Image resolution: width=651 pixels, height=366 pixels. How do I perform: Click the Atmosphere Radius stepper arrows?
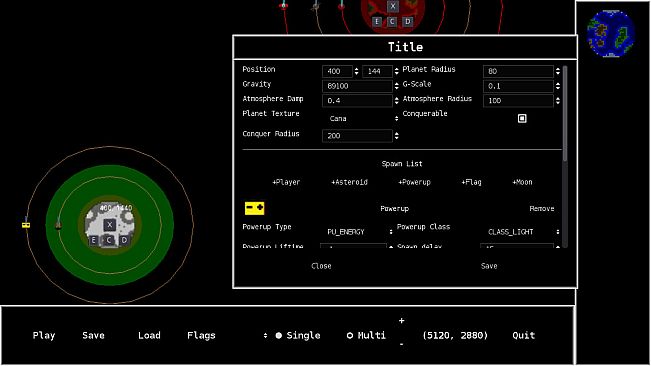tap(558, 100)
